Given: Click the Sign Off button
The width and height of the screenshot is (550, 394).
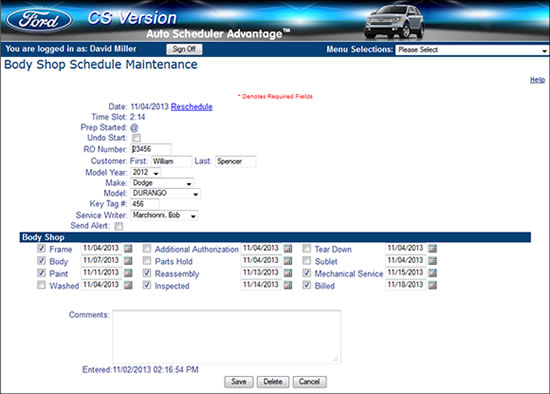Looking at the screenshot, I should [x=184, y=49].
